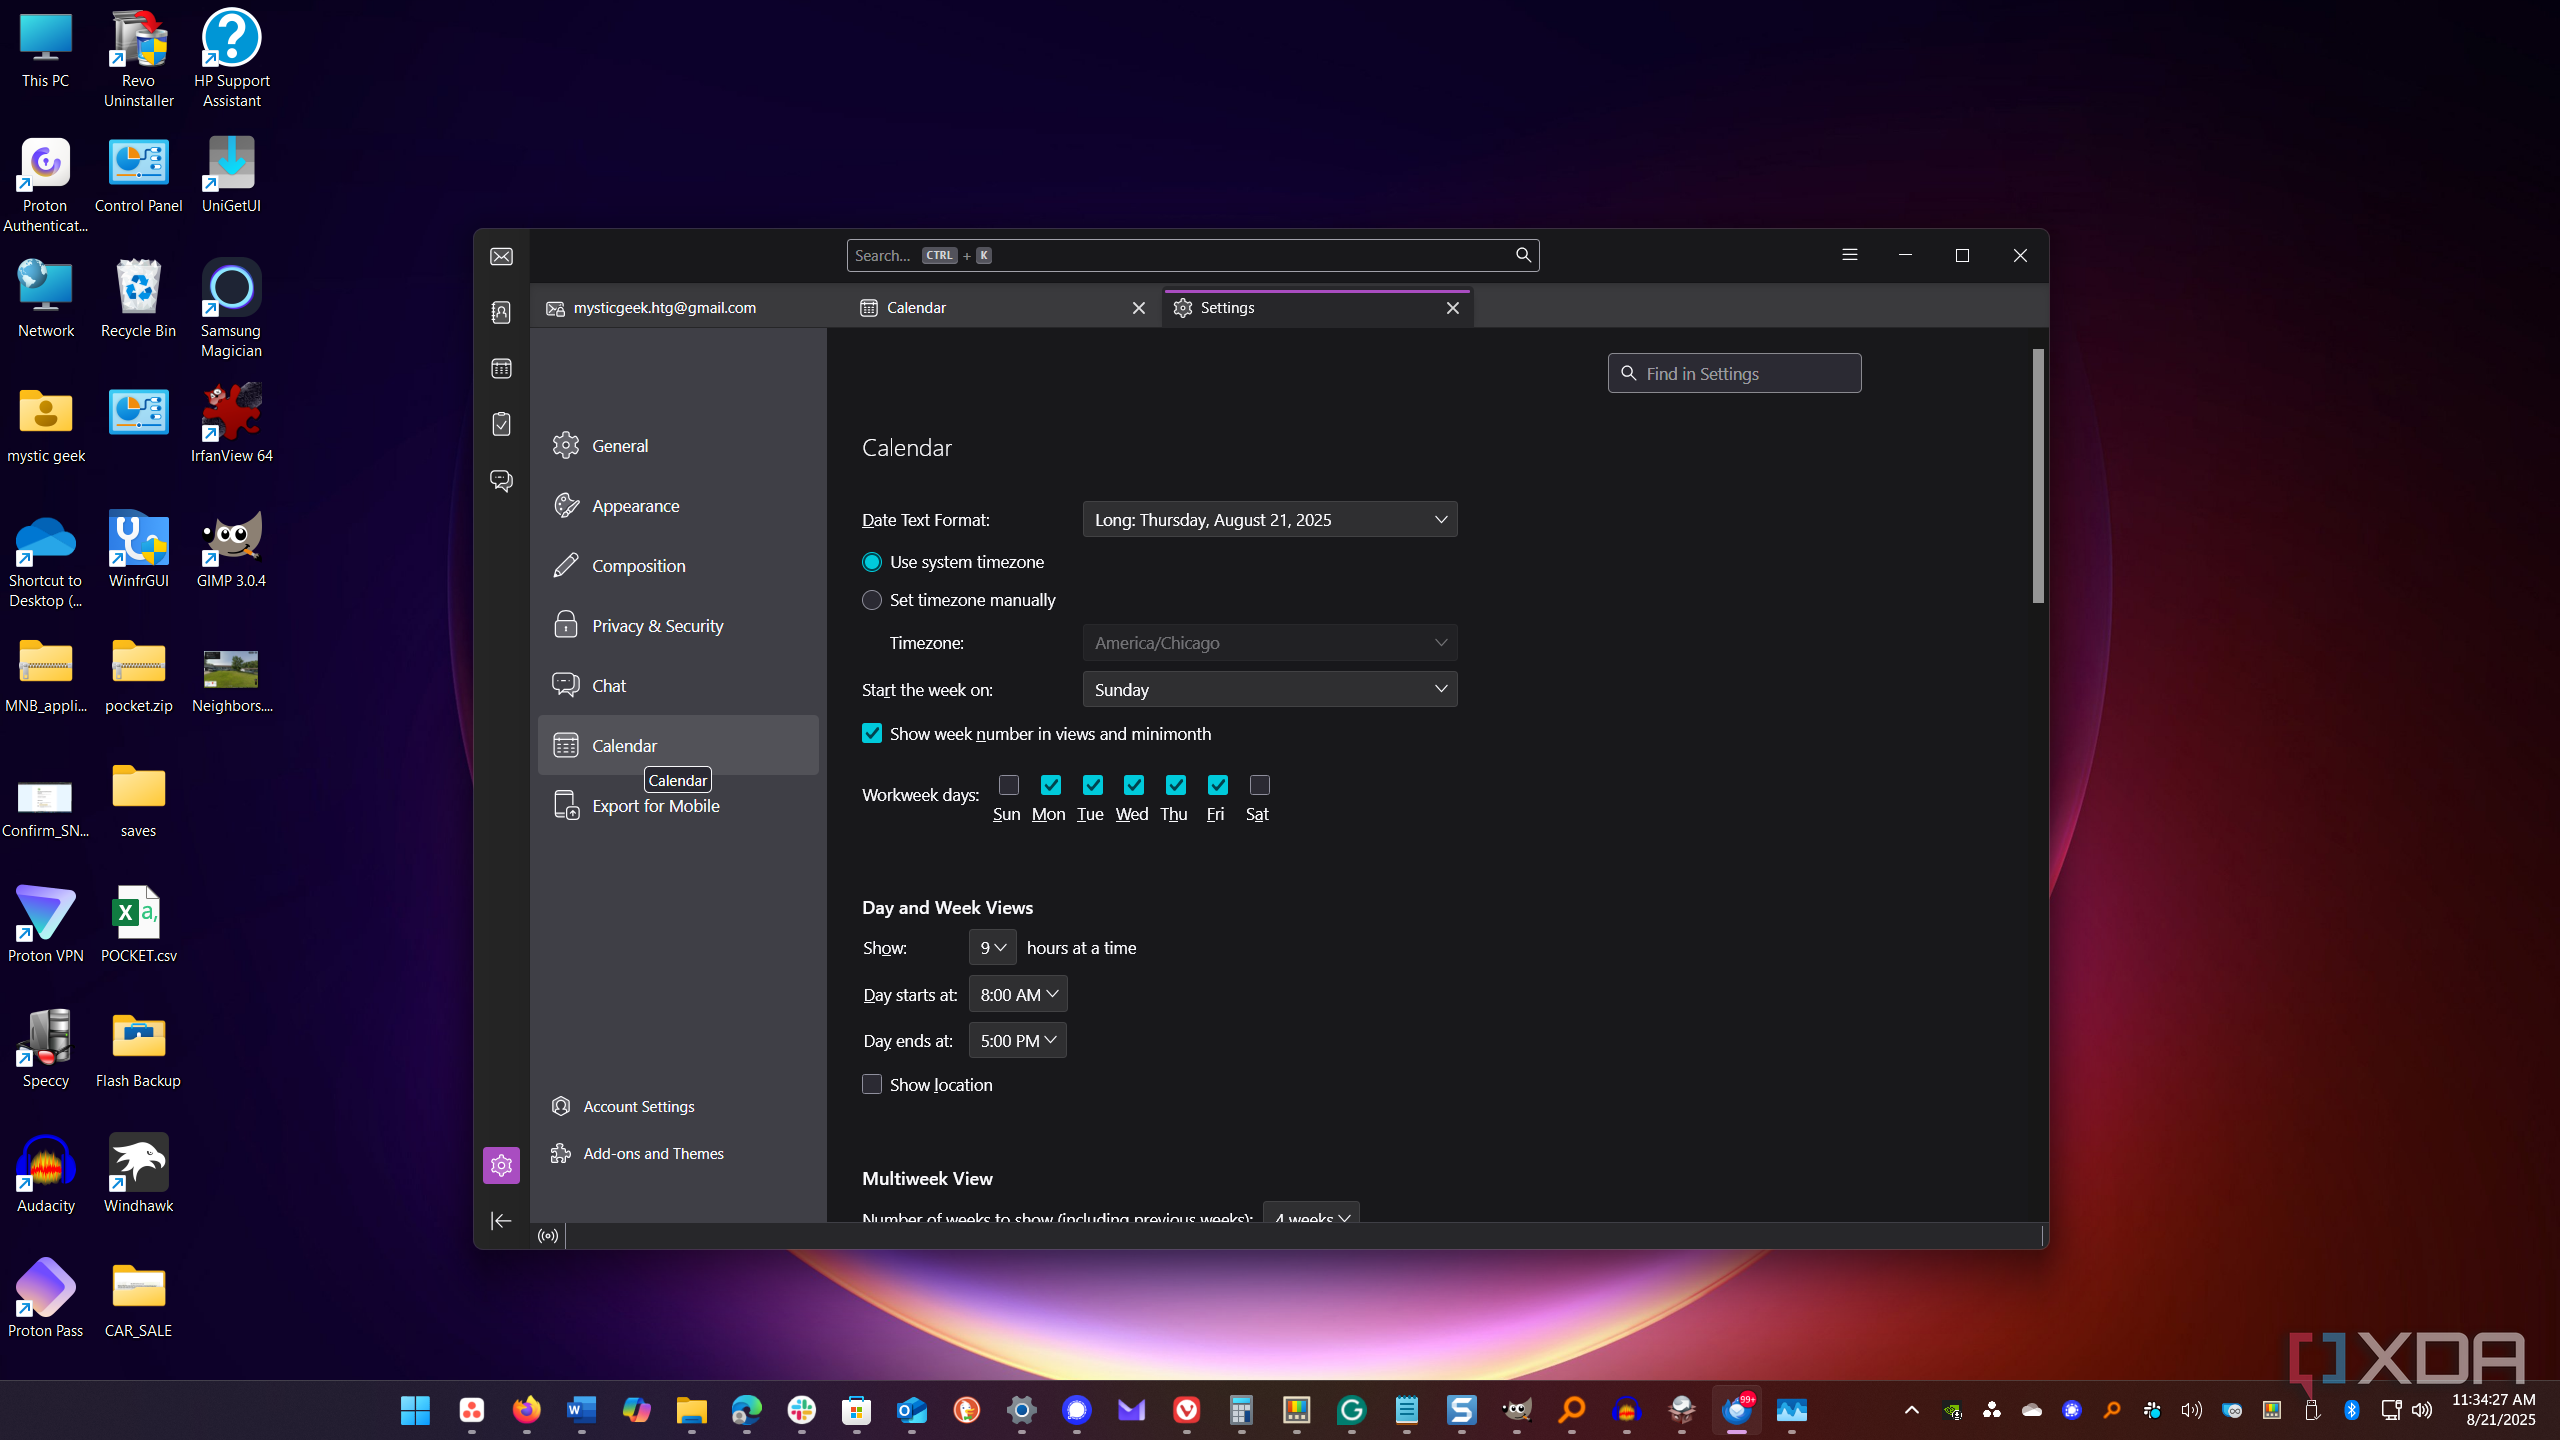The height and width of the screenshot is (1440, 2560).
Task: Open Add-ons and Themes link
Action: point(638,1154)
